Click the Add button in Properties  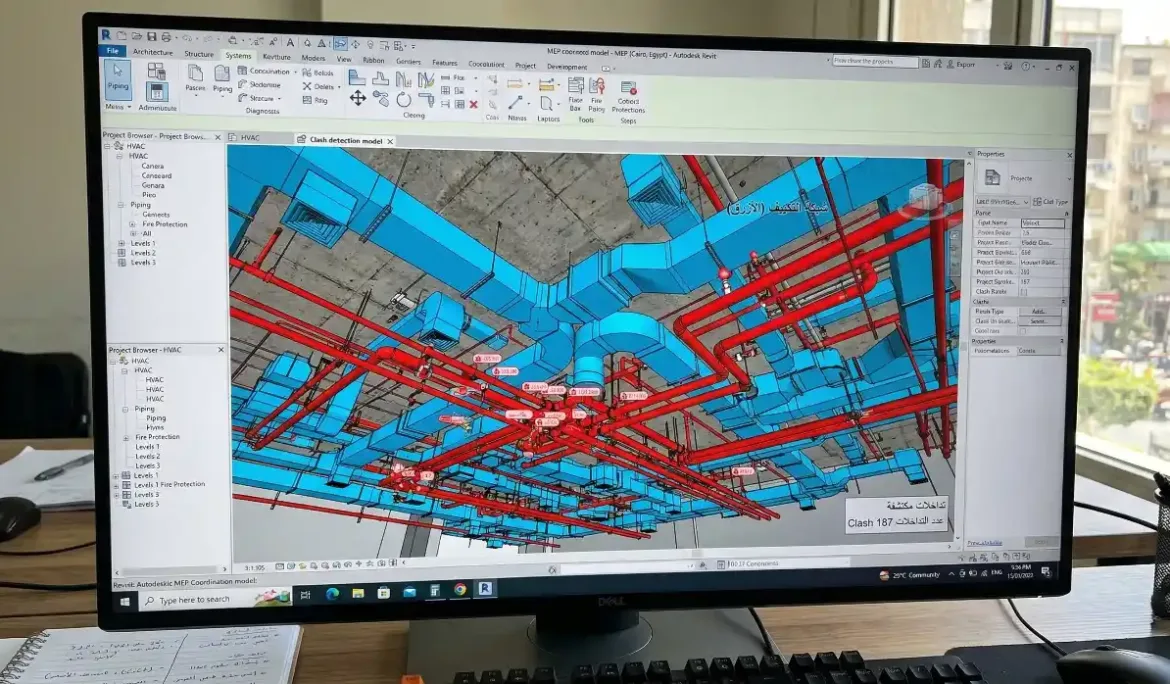click(x=1039, y=311)
